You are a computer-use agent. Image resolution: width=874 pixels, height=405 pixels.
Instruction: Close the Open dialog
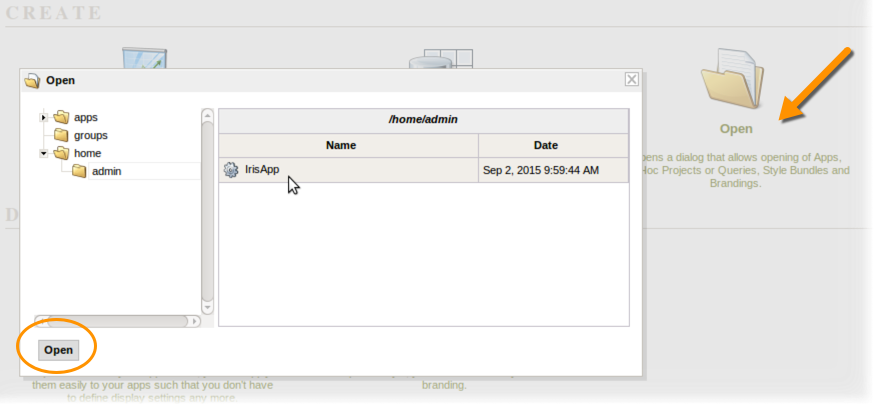(631, 80)
